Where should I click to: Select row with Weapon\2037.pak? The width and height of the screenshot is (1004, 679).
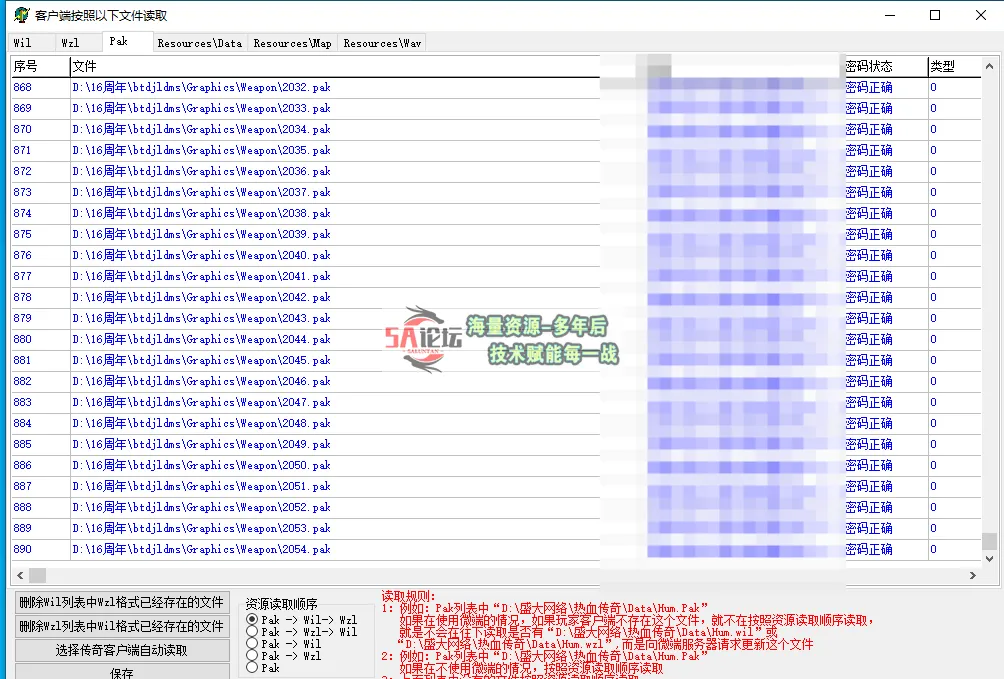pyautogui.click(x=496, y=192)
